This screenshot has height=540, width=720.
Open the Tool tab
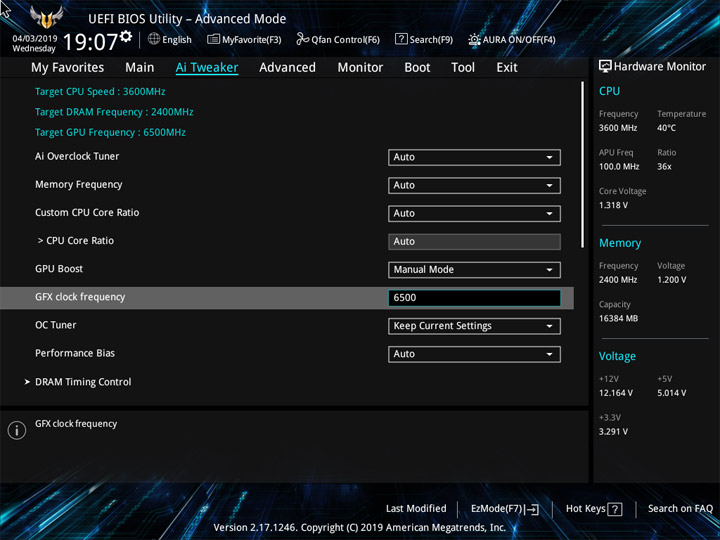(463, 68)
